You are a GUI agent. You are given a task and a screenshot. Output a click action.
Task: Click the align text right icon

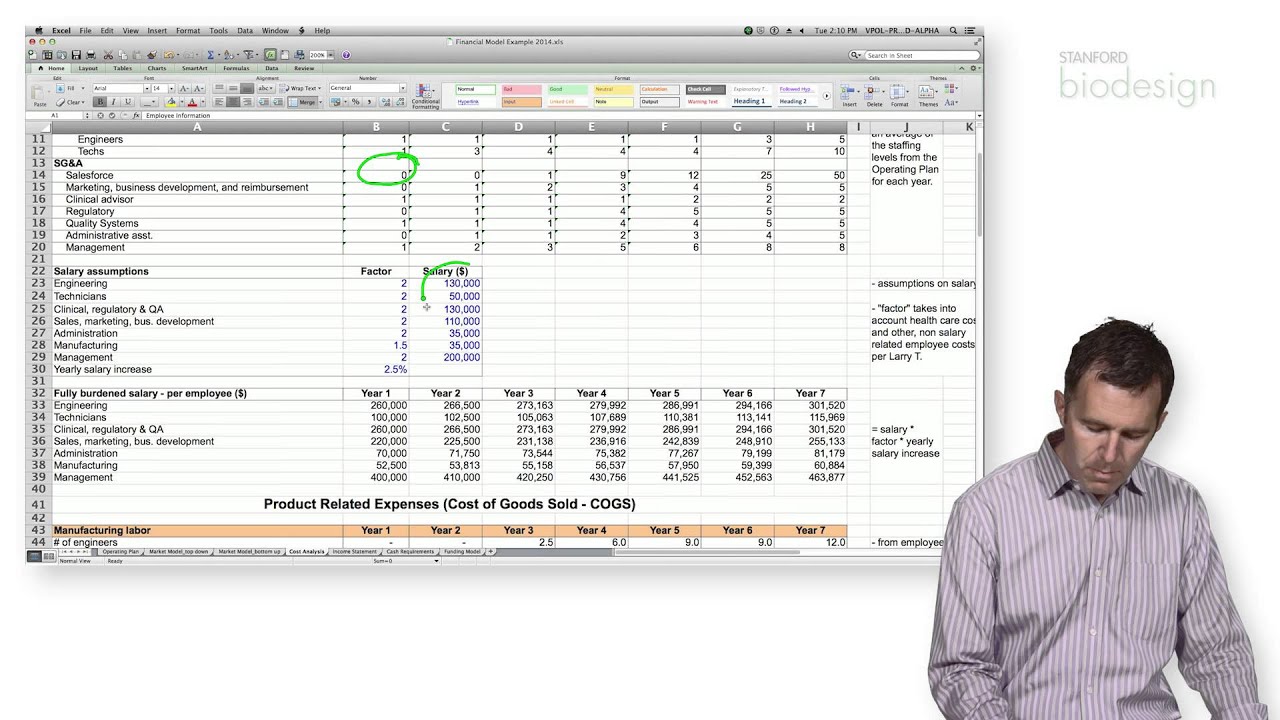click(247, 102)
